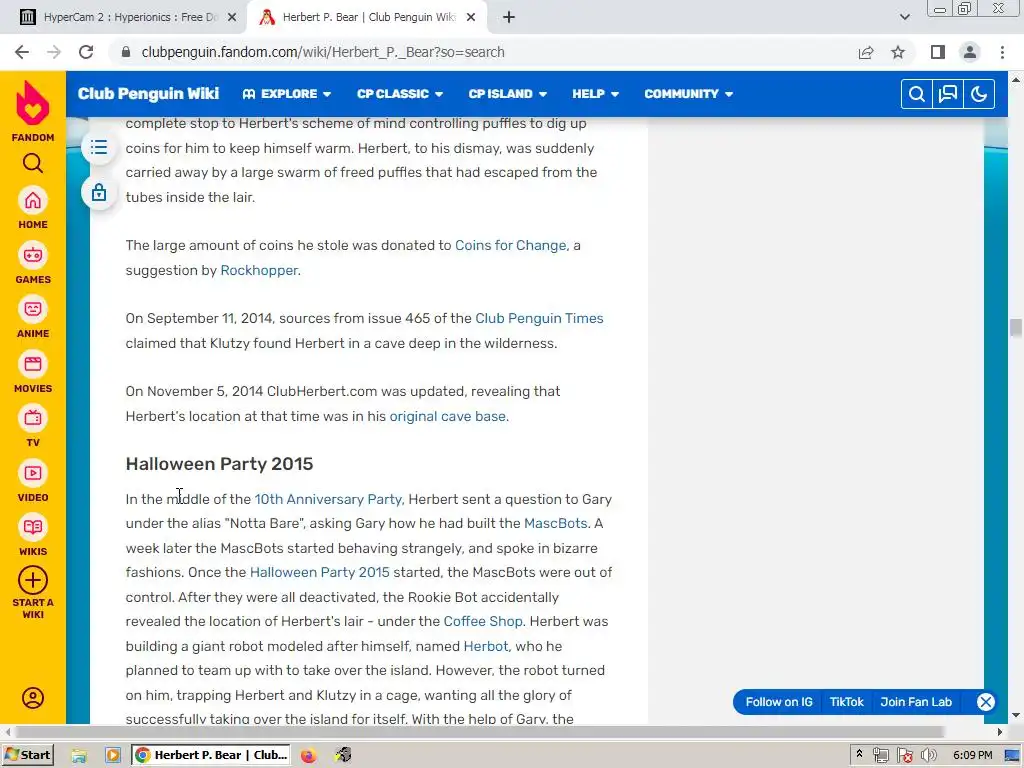
Task: Click the page lock icon
Action: [99, 193]
